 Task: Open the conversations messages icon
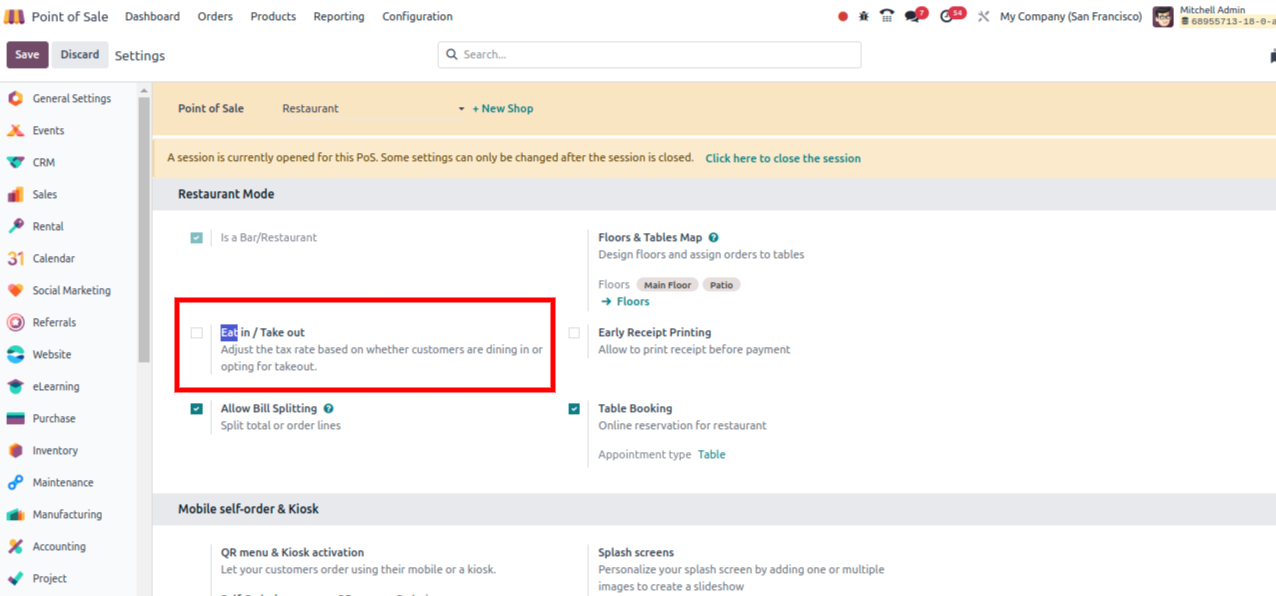point(912,17)
